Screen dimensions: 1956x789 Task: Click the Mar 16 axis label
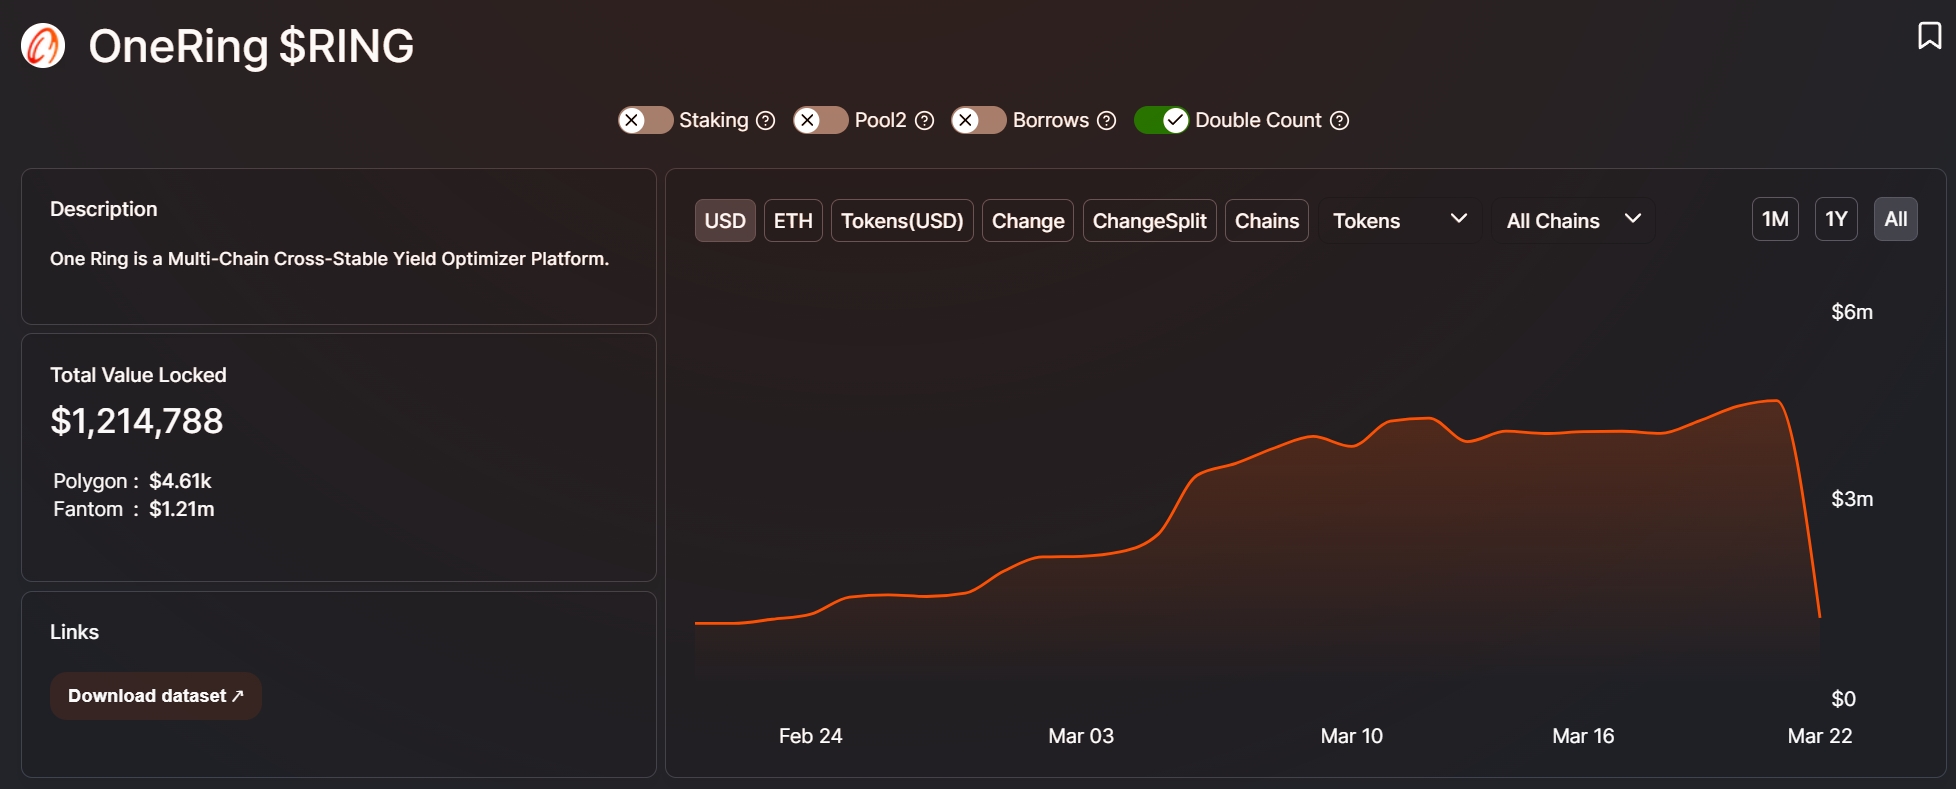pos(1583,736)
